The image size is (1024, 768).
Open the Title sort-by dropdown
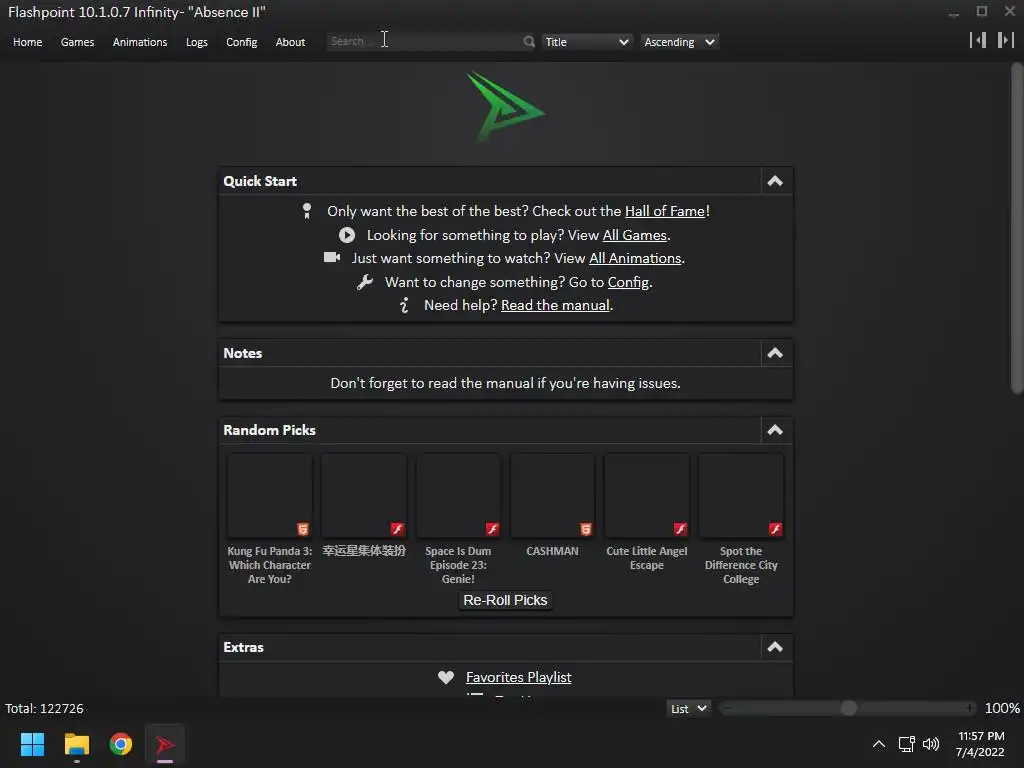(586, 42)
